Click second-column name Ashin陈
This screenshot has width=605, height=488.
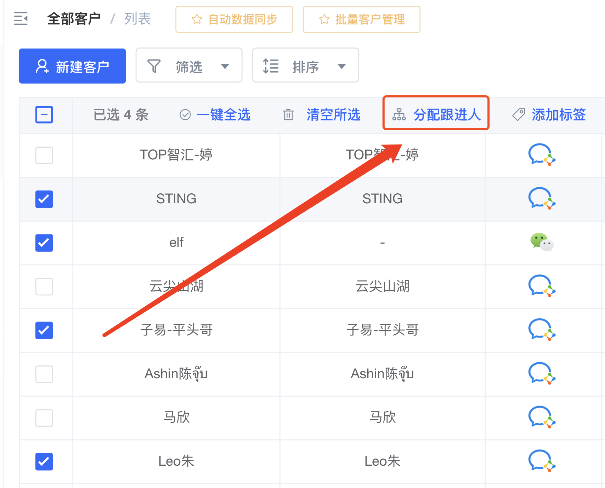pyautogui.click(x=382, y=373)
